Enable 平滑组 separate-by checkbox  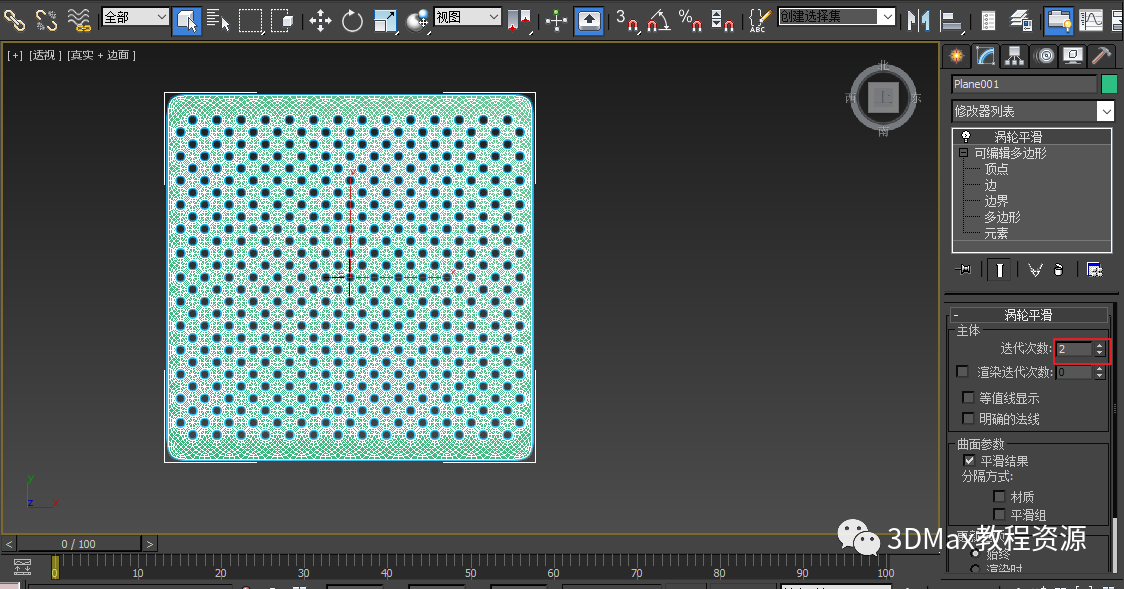(x=999, y=514)
